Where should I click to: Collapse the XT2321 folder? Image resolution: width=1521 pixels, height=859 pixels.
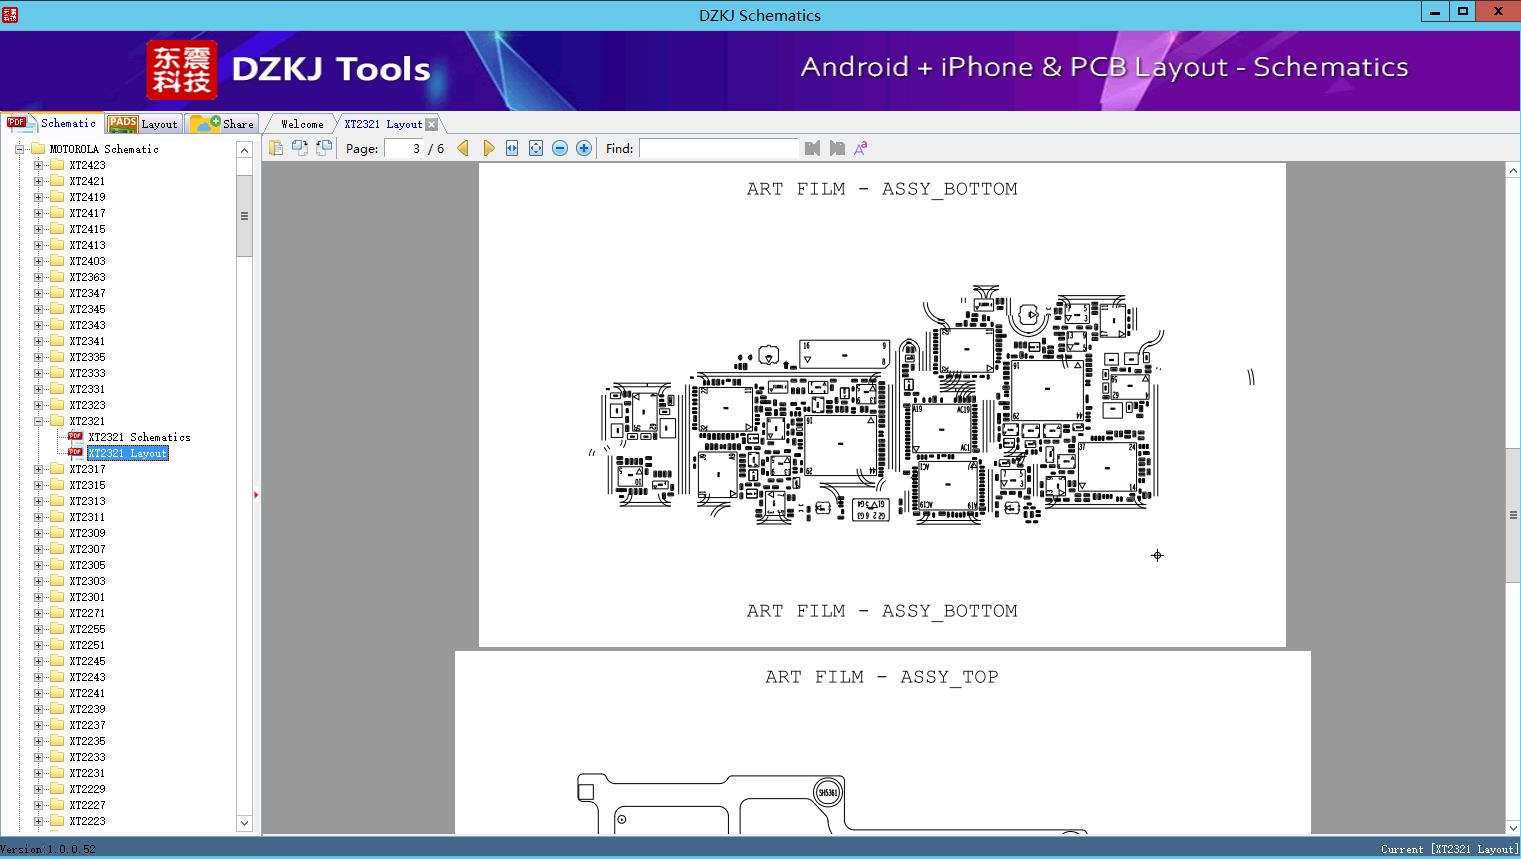[x=38, y=421]
